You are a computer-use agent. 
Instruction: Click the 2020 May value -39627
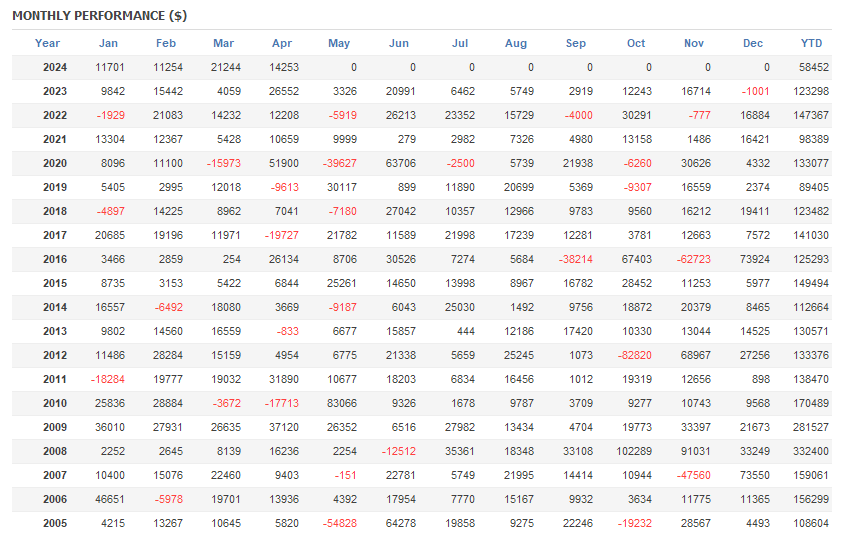[340, 163]
